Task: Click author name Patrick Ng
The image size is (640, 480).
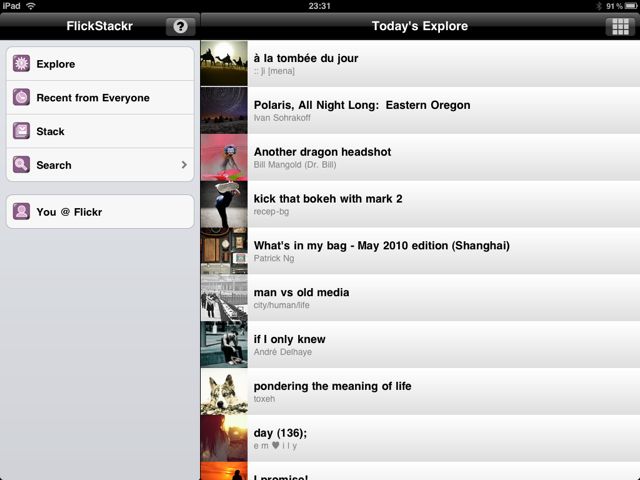Action: click(274, 258)
